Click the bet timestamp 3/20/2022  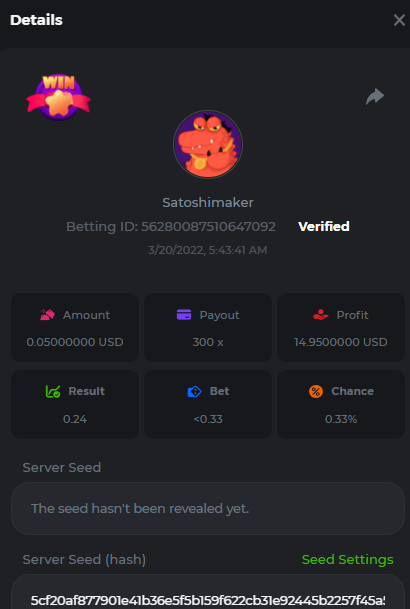pos(208,250)
